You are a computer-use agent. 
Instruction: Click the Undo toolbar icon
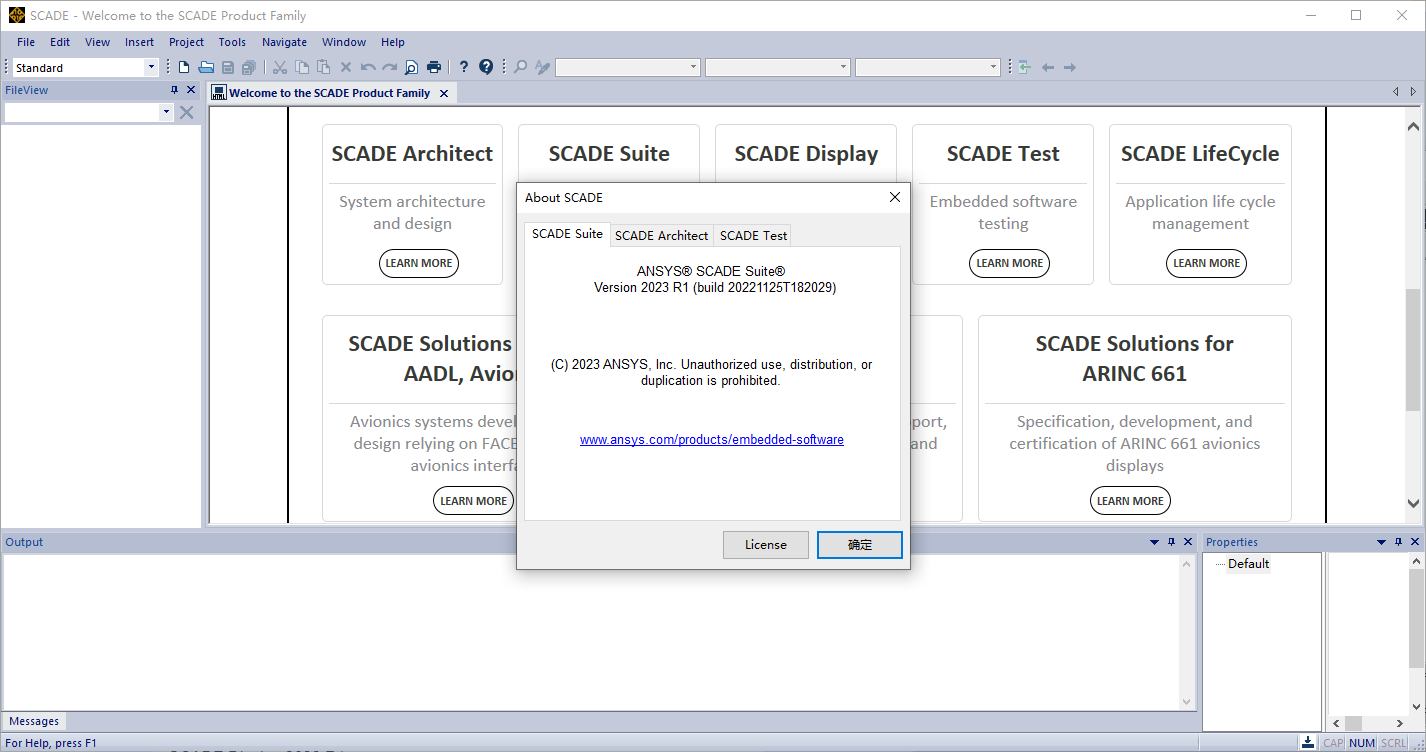[367, 67]
